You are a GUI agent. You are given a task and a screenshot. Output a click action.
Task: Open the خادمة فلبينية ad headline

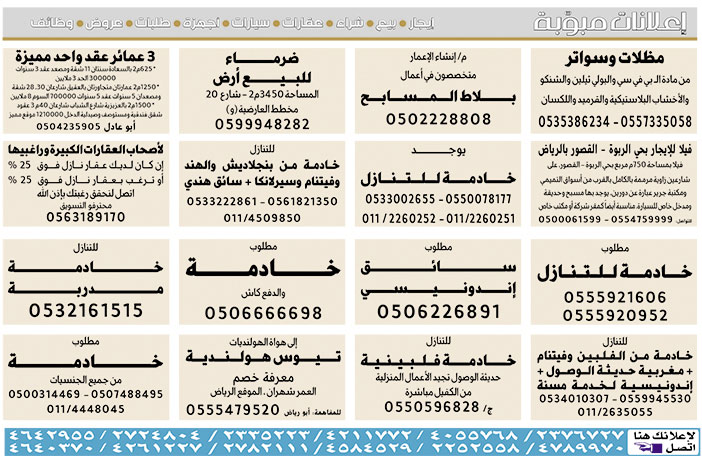[x=438, y=360]
